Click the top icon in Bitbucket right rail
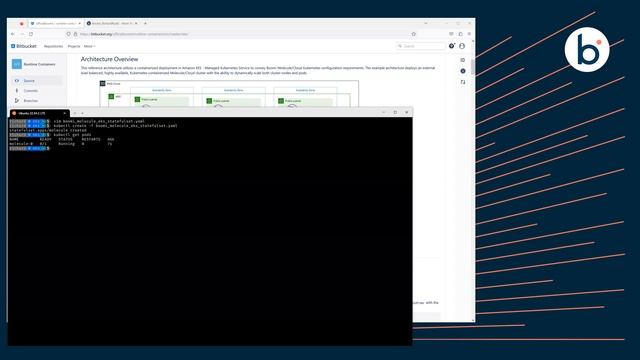 463,60
